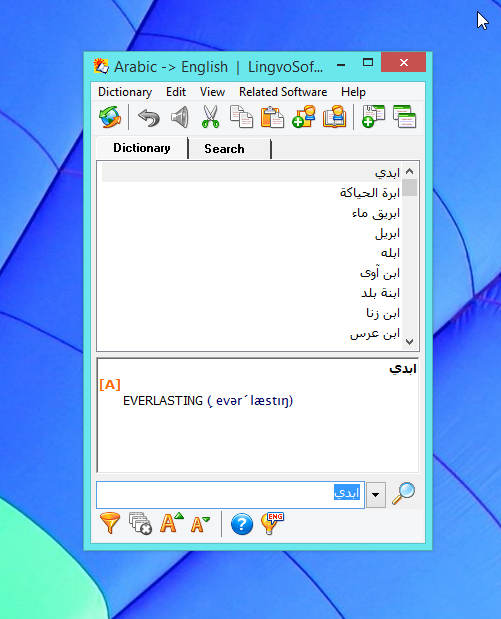Cut text using the scissors icon
The height and width of the screenshot is (619, 501).
tap(210, 117)
